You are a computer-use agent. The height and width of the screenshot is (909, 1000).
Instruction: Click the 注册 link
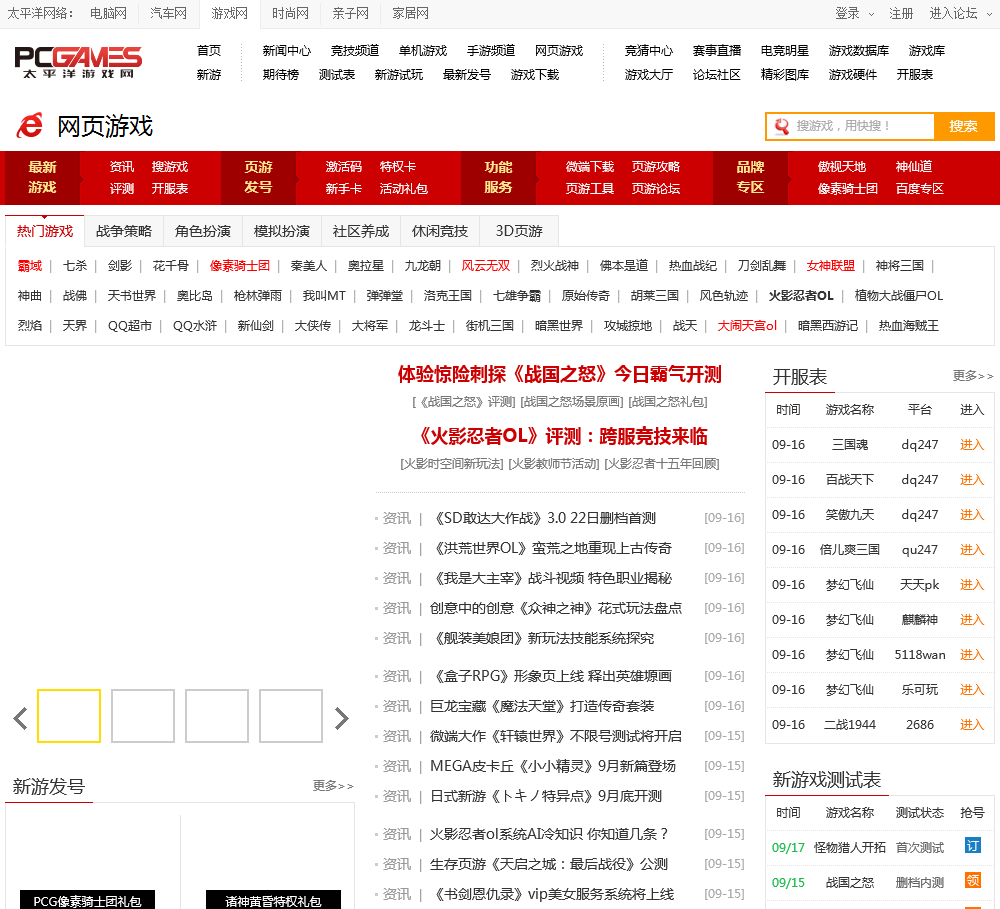(901, 13)
